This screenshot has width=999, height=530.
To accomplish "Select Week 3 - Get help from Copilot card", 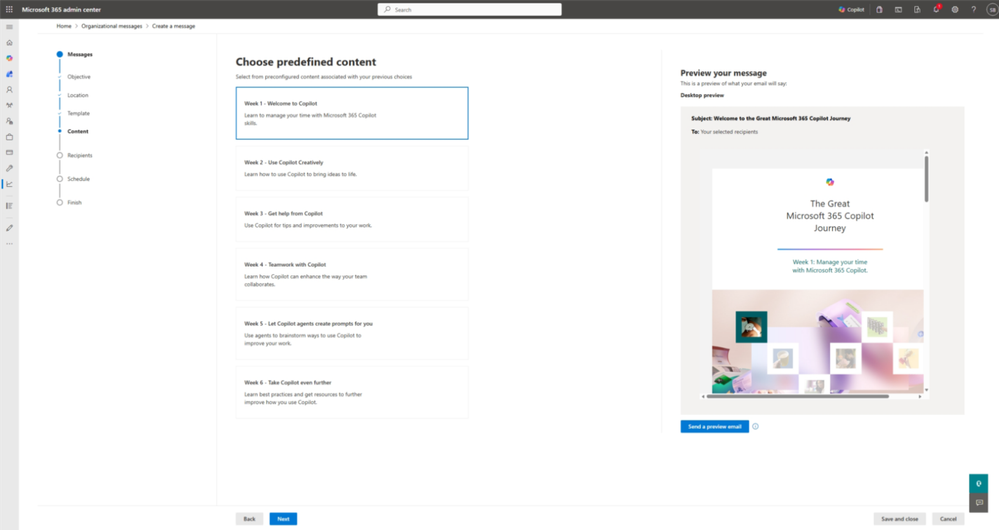I will click(352, 219).
